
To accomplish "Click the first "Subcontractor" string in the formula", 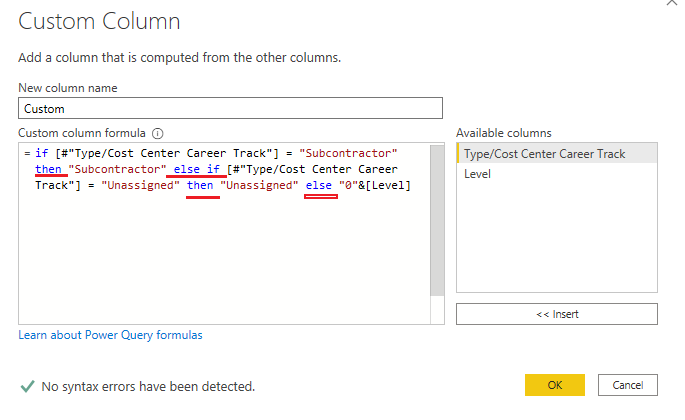I will (x=348, y=153).
